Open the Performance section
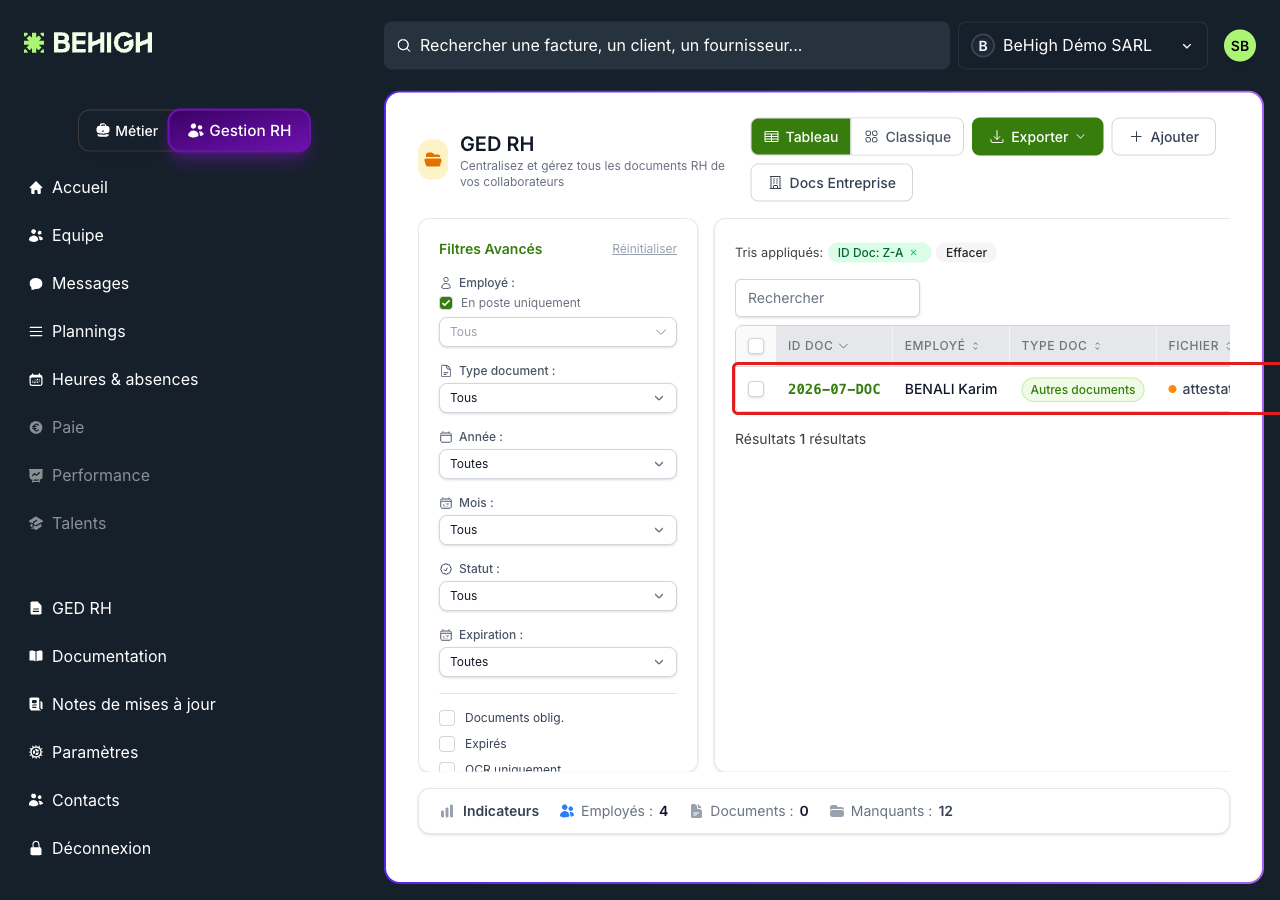Image resolution: width=1280 pixels, height=900 pixels. 89,475
